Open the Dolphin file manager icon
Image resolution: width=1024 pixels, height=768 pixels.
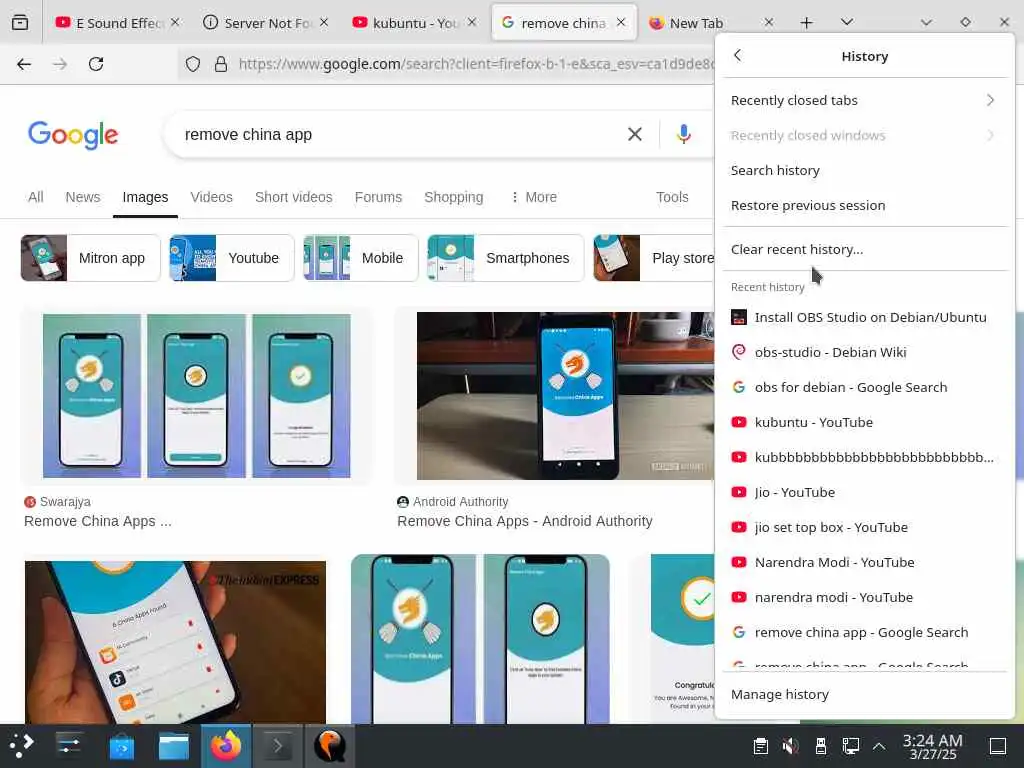[174, 746]
